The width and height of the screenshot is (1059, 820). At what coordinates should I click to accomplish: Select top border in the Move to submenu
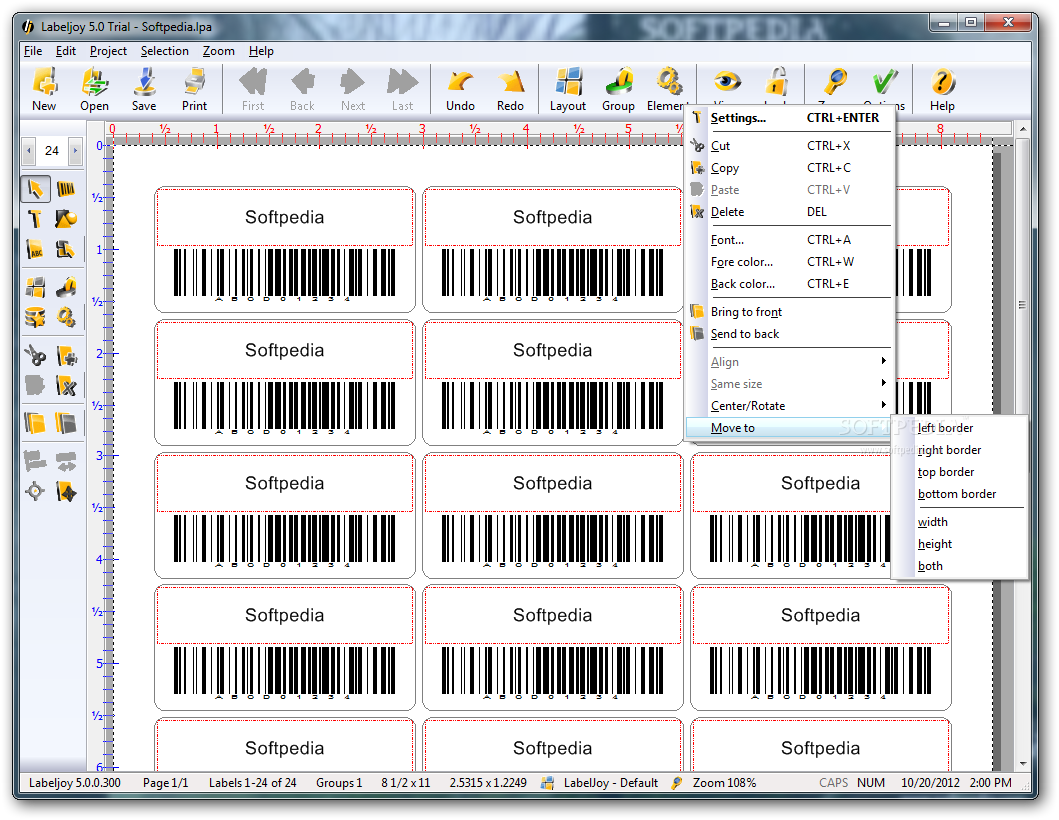coord(959,472)
